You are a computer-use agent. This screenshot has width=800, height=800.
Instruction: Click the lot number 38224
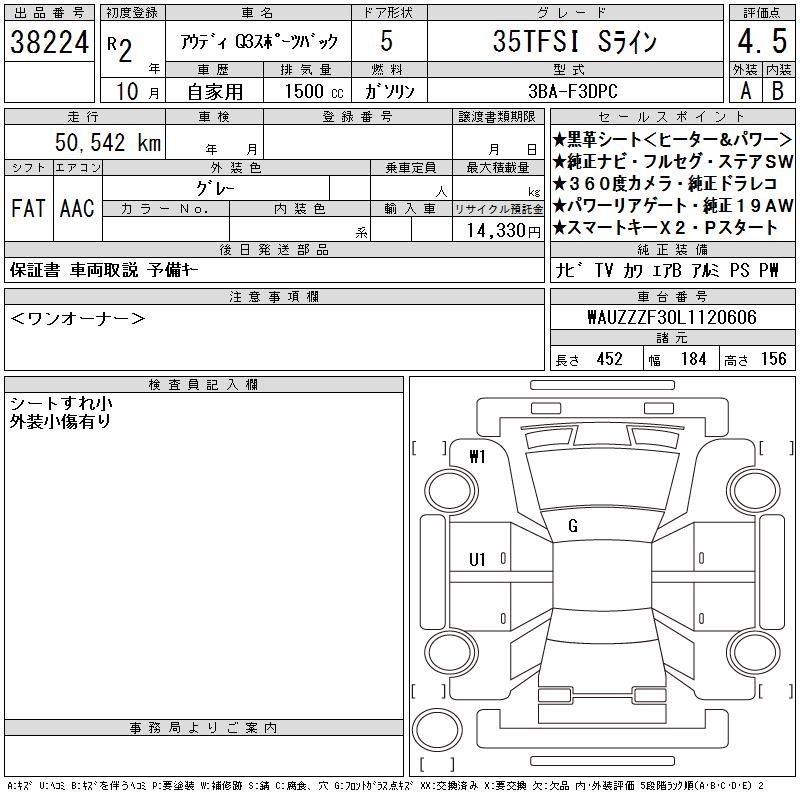click(49, 43)
